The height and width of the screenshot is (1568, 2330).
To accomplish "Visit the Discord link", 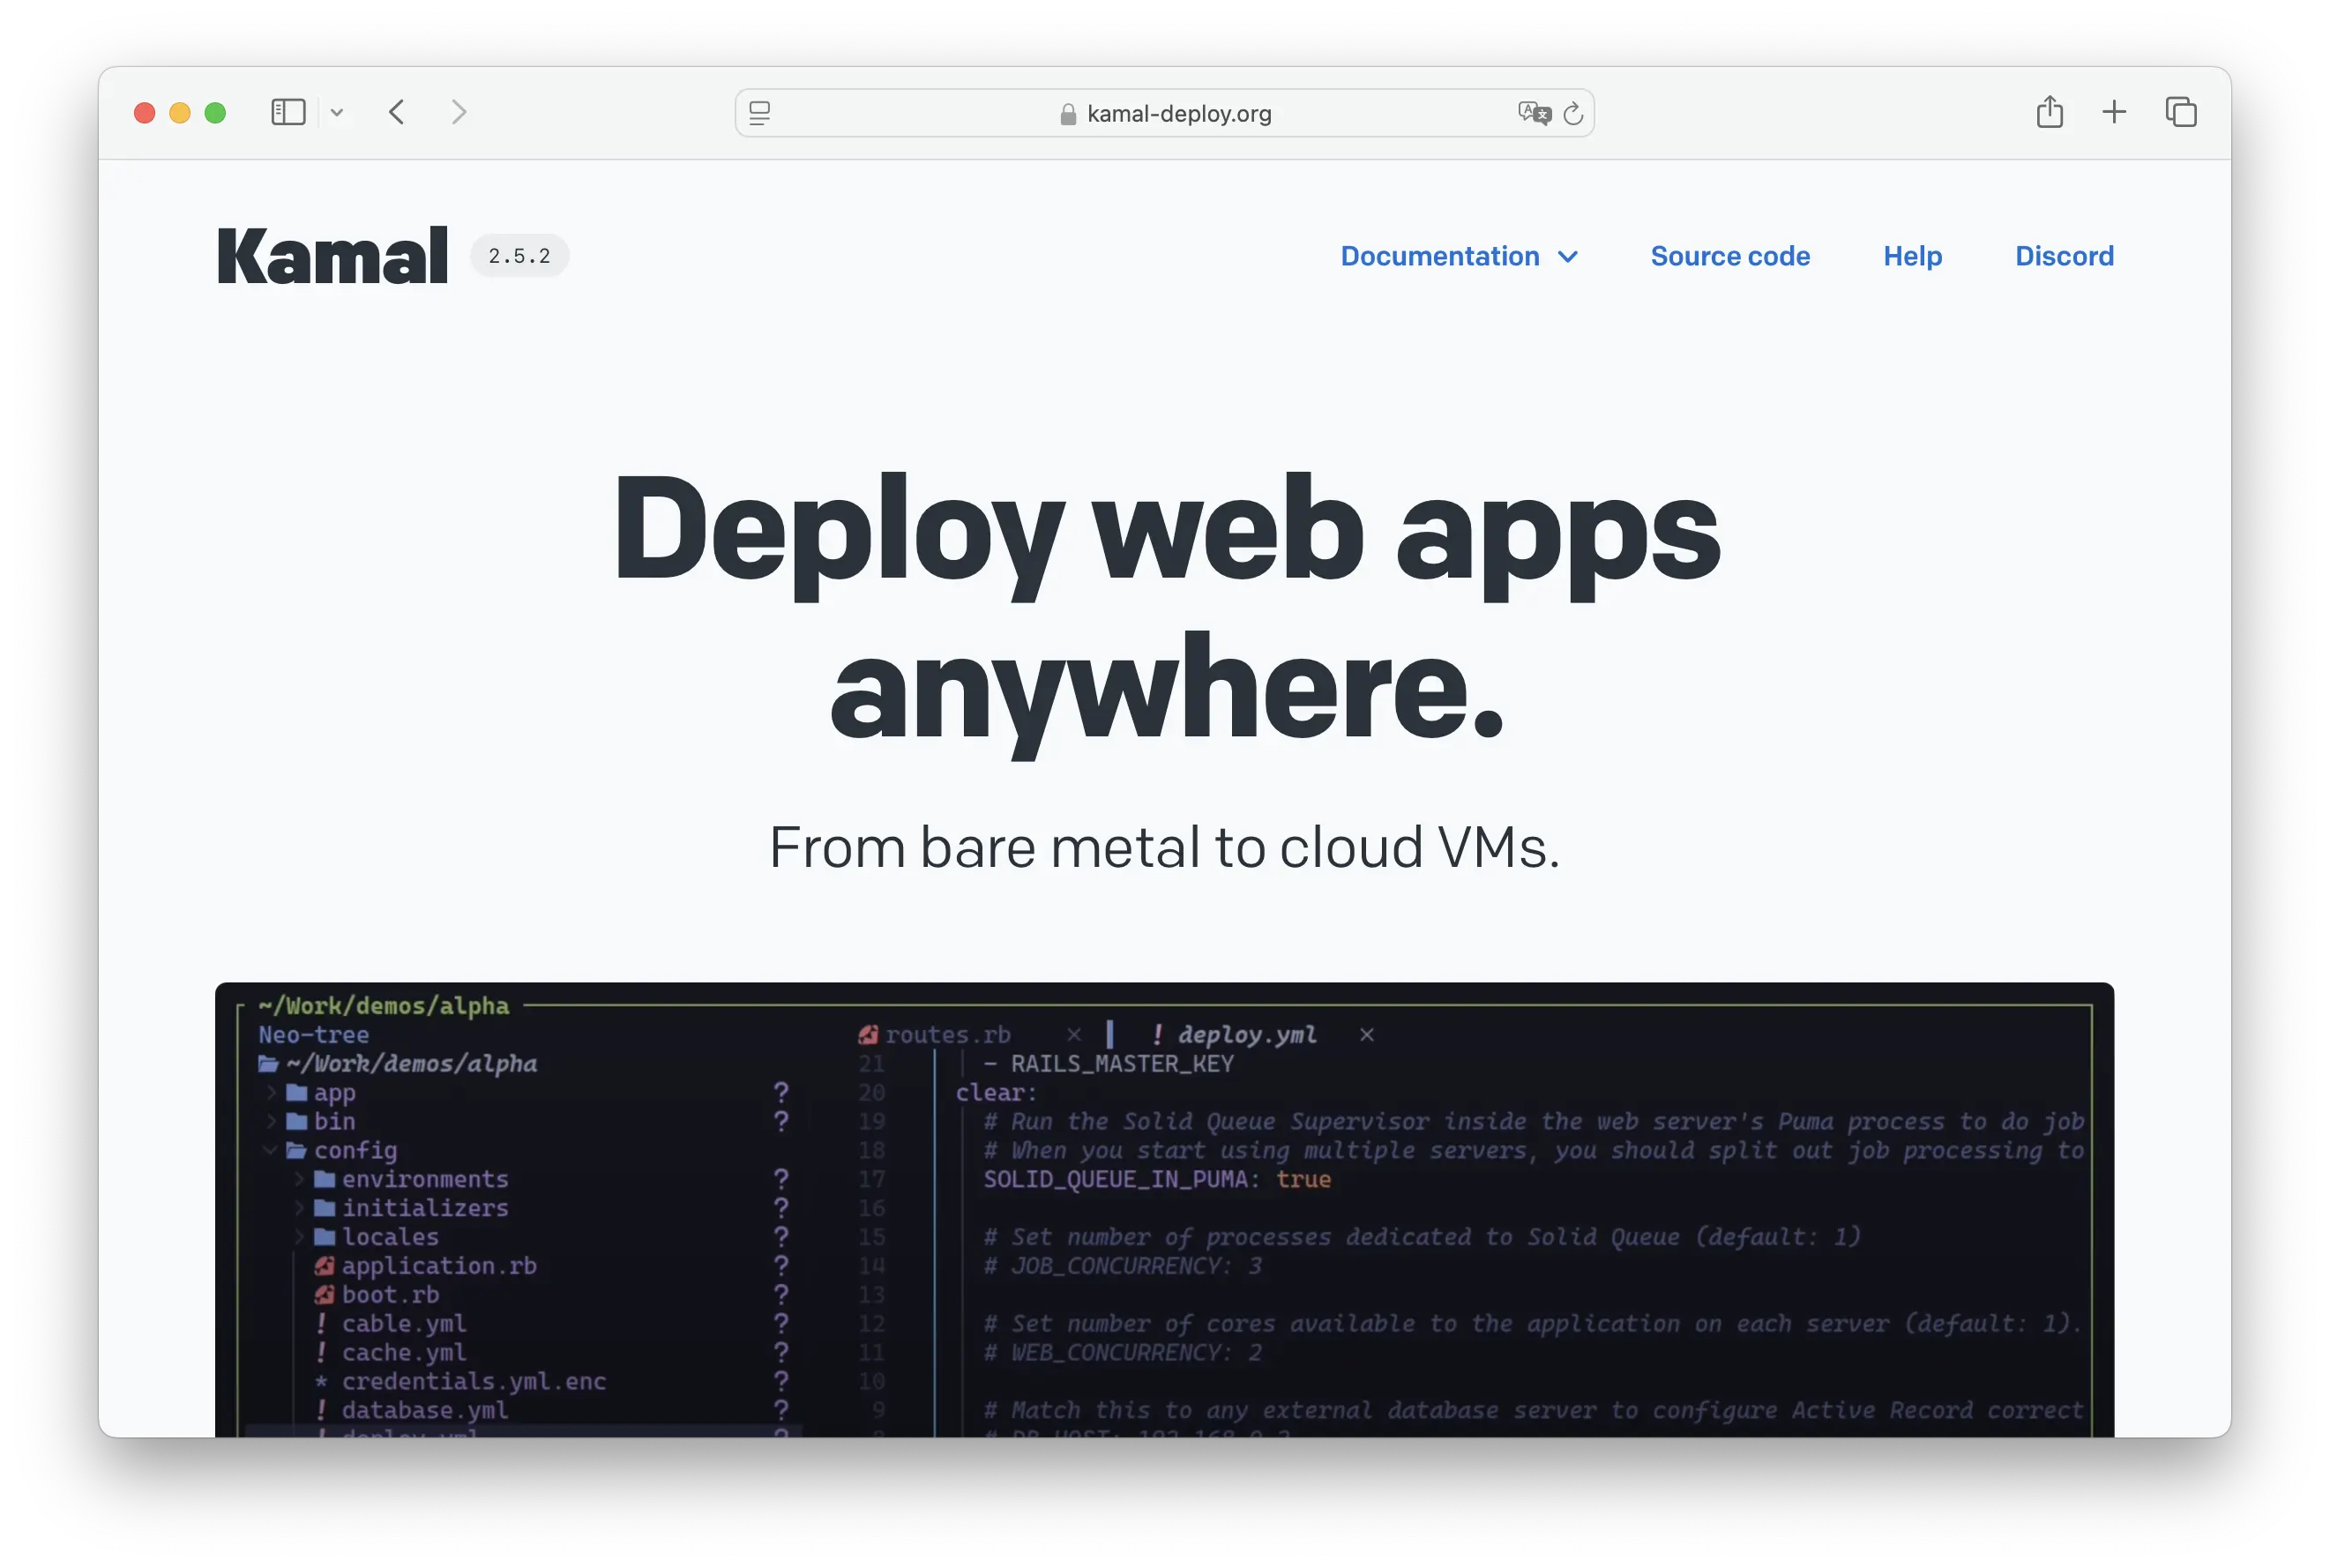I will [x=2064, y=256].
